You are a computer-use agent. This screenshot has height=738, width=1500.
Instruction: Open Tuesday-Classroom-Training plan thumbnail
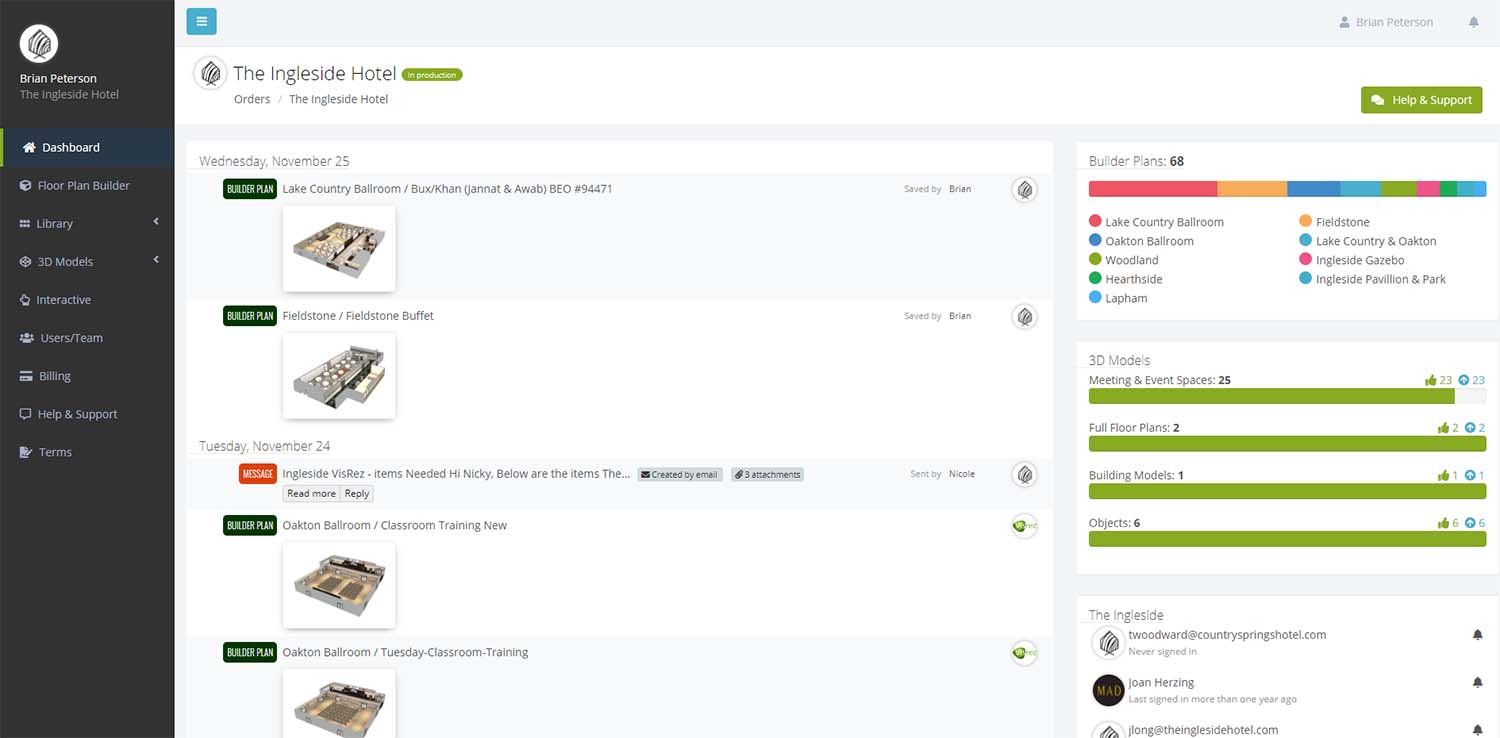point(339,703)
